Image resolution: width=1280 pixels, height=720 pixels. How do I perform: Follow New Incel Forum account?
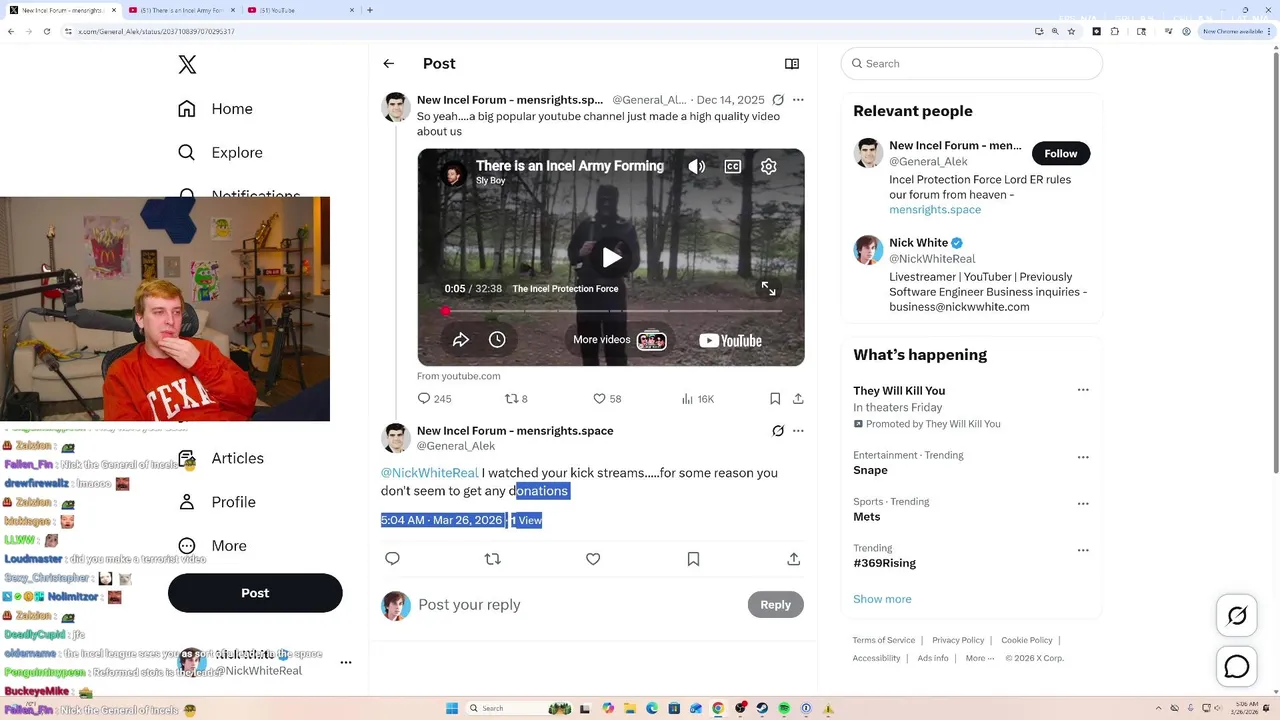click(1060, 154)
